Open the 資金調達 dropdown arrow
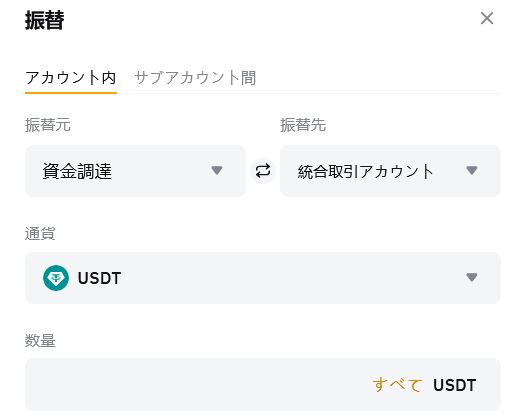 217,170
